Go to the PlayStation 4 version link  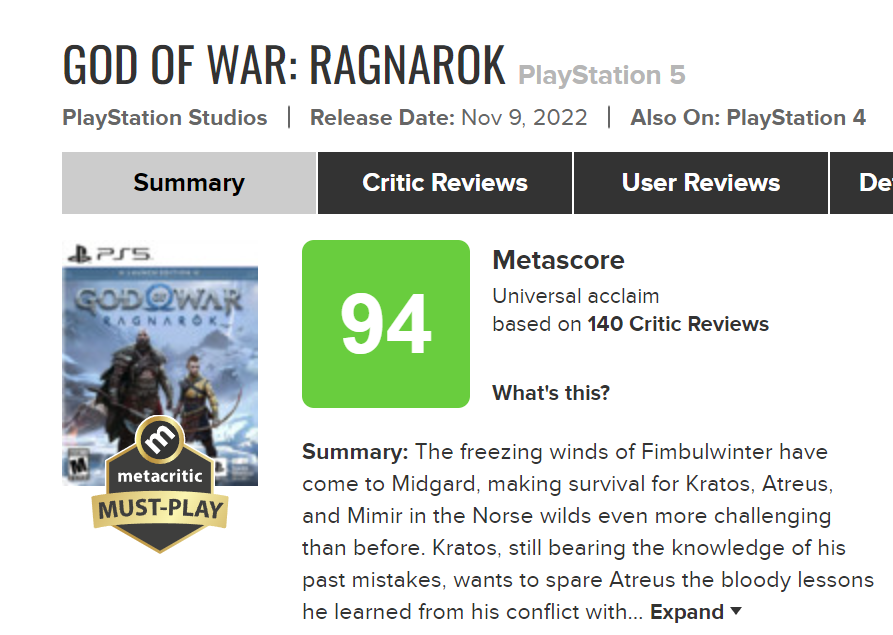(796, 117)
